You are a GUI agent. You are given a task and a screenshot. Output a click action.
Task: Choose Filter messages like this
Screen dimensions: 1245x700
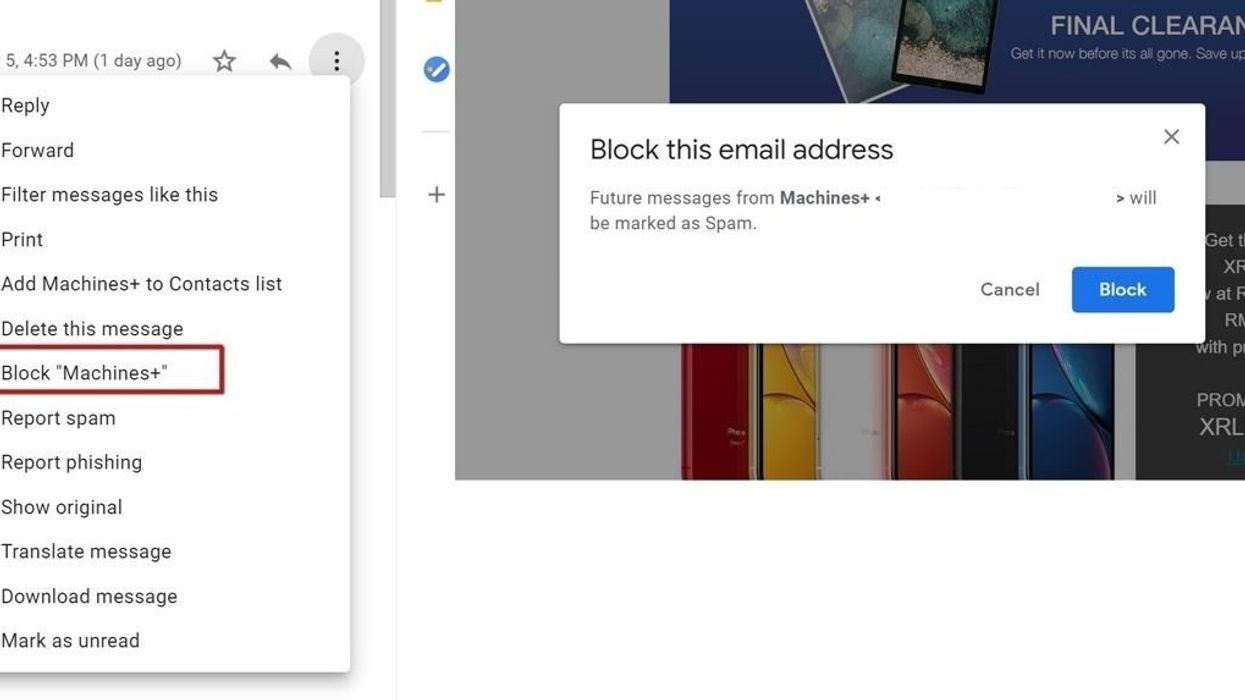110,194
